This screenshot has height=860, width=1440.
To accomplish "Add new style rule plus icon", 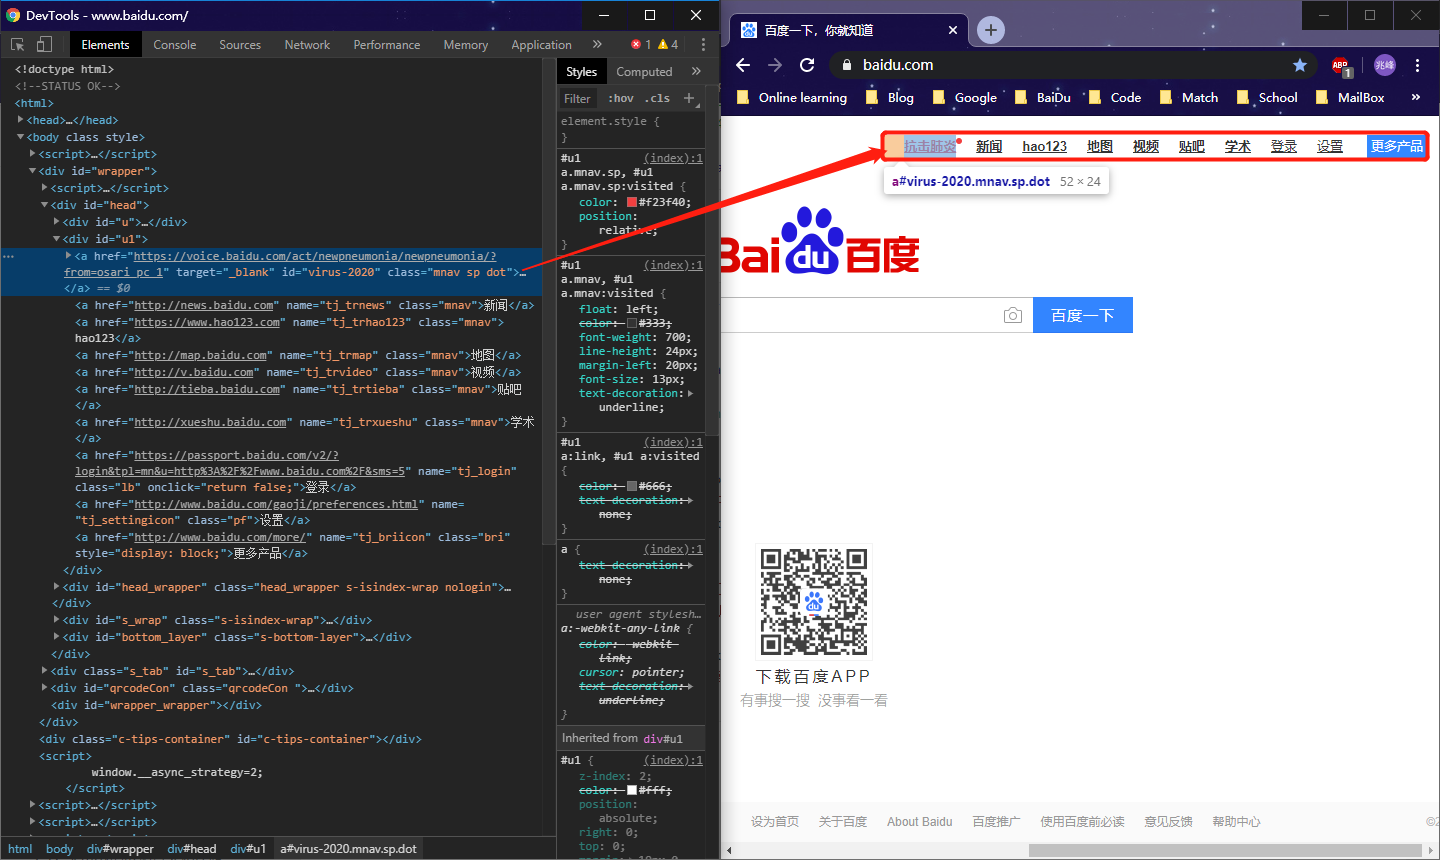I will 689,98.
